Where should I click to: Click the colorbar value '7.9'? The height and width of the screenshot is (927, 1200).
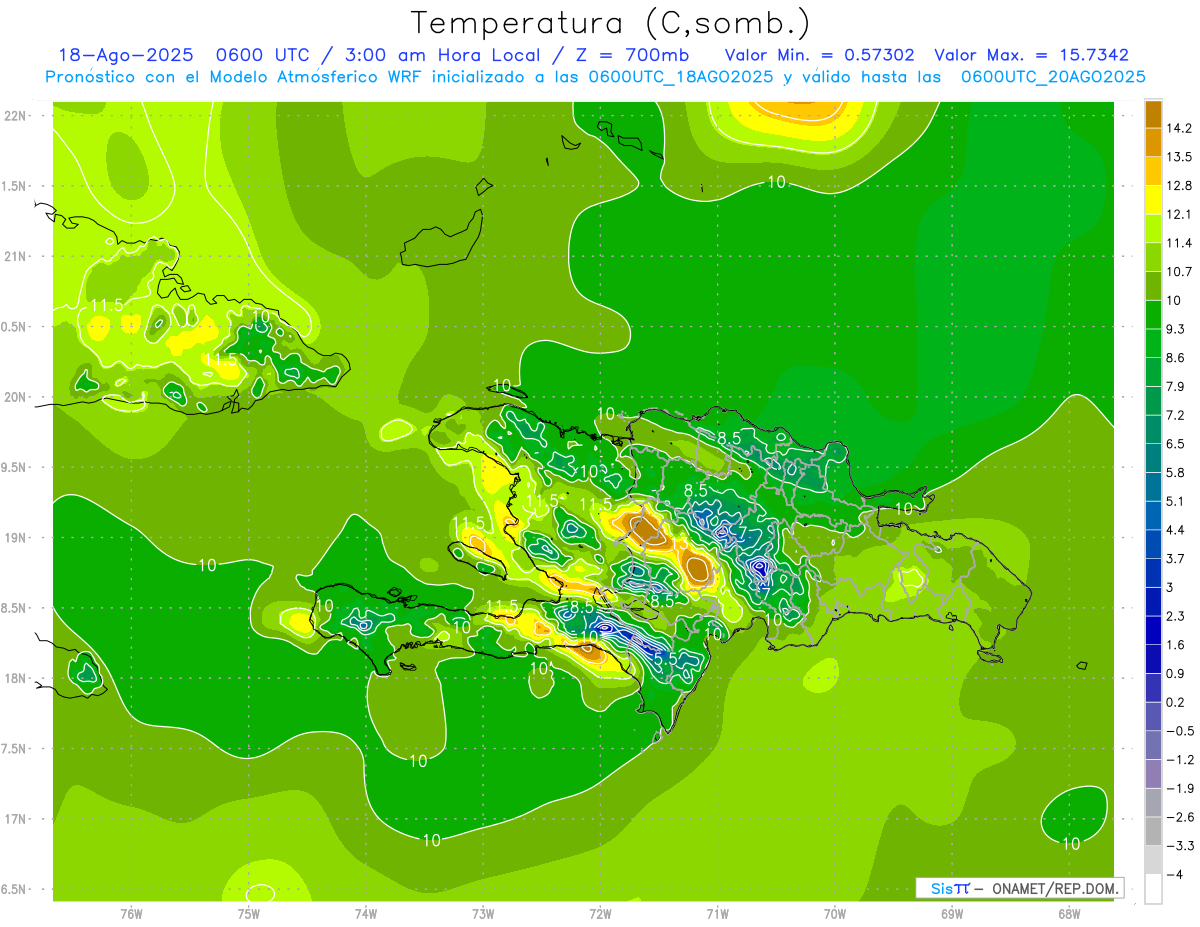click(1177, 386)
